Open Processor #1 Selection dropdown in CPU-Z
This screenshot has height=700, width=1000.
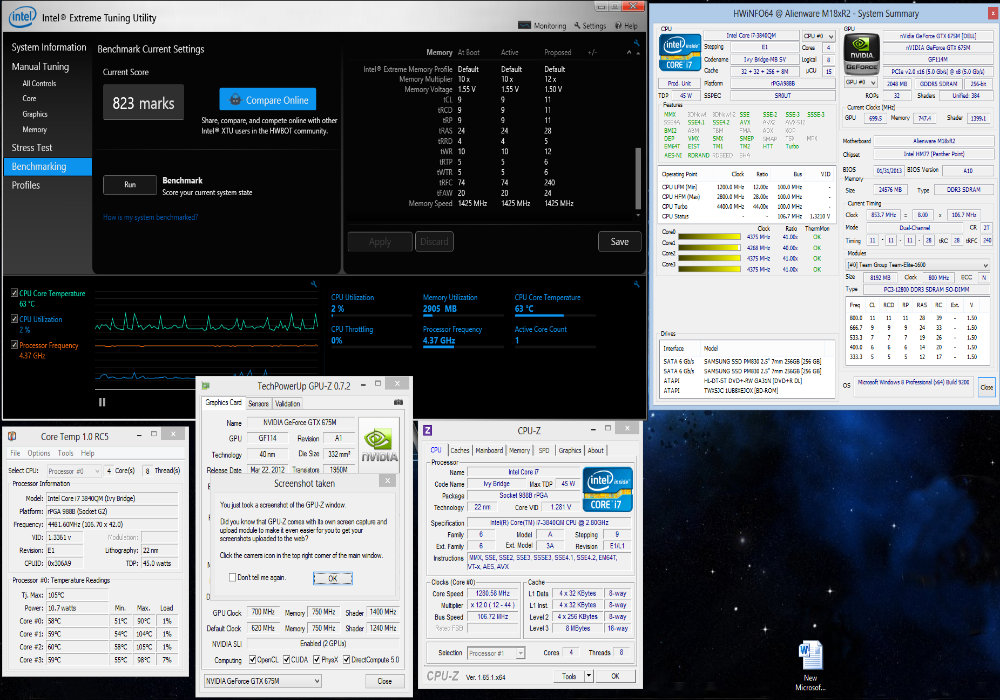pos(496,653)
